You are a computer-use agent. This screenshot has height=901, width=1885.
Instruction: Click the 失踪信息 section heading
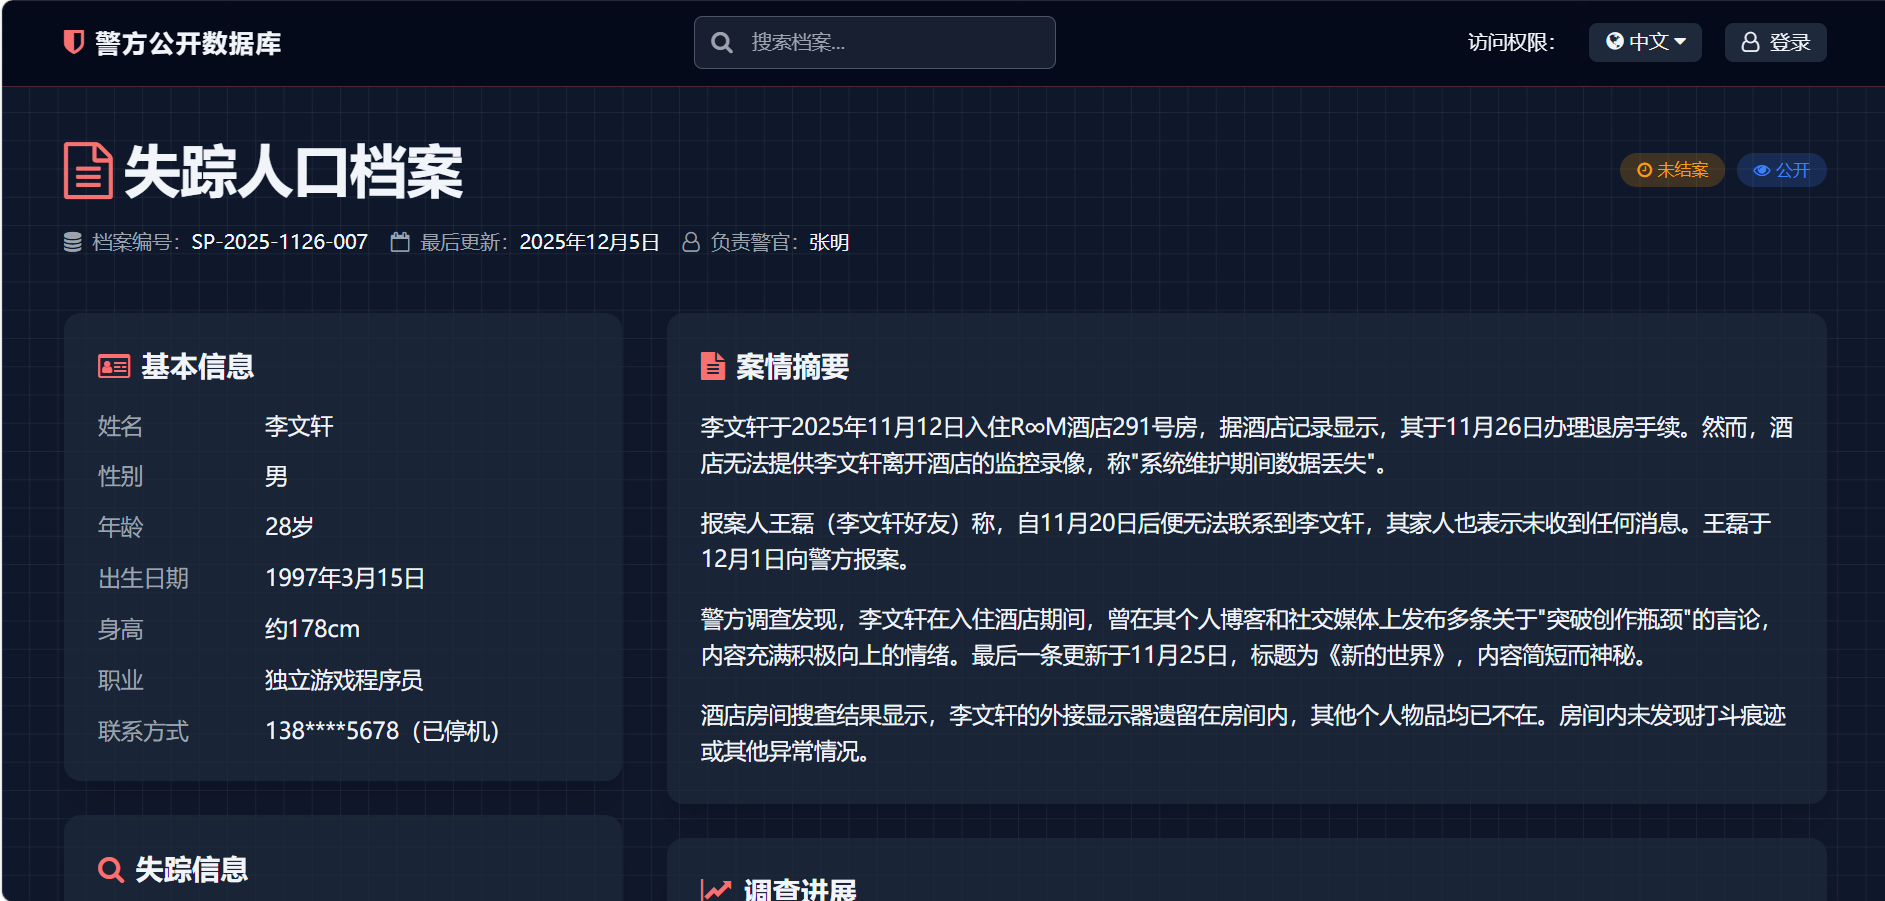pos(192,870)
